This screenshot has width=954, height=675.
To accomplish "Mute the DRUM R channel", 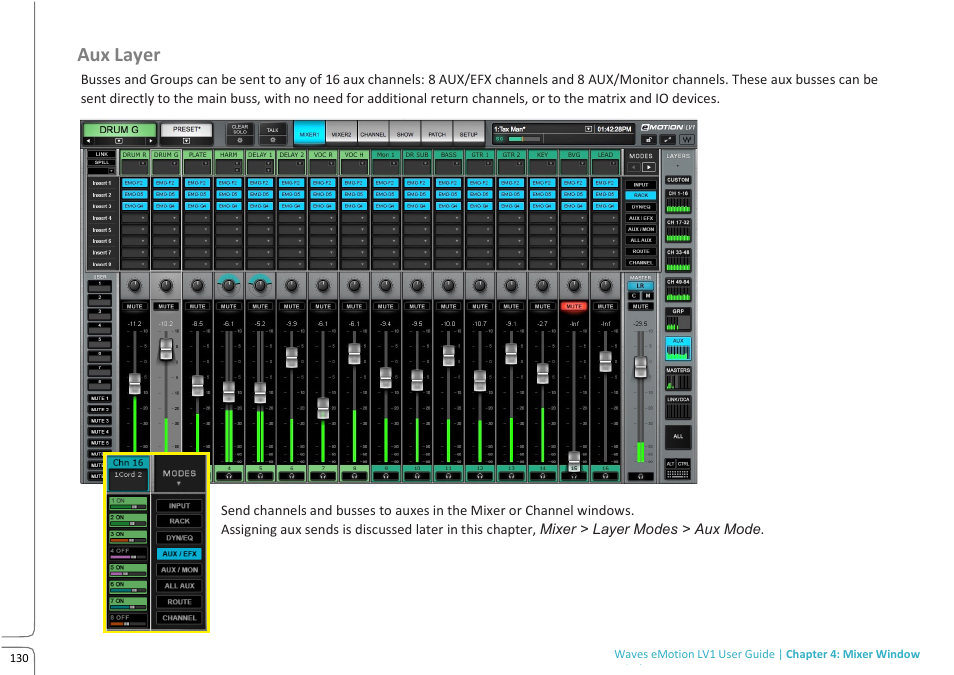I will [134, 306].
